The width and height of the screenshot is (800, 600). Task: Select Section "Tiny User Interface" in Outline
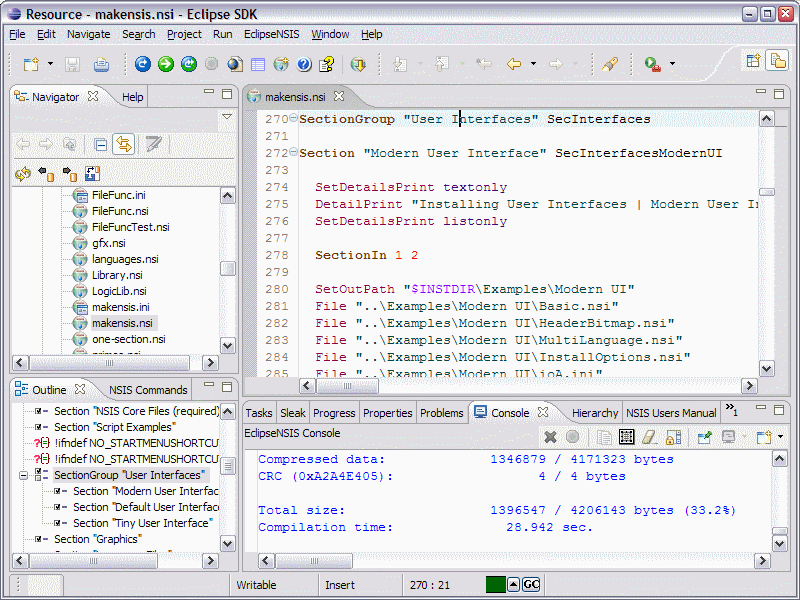143,523
